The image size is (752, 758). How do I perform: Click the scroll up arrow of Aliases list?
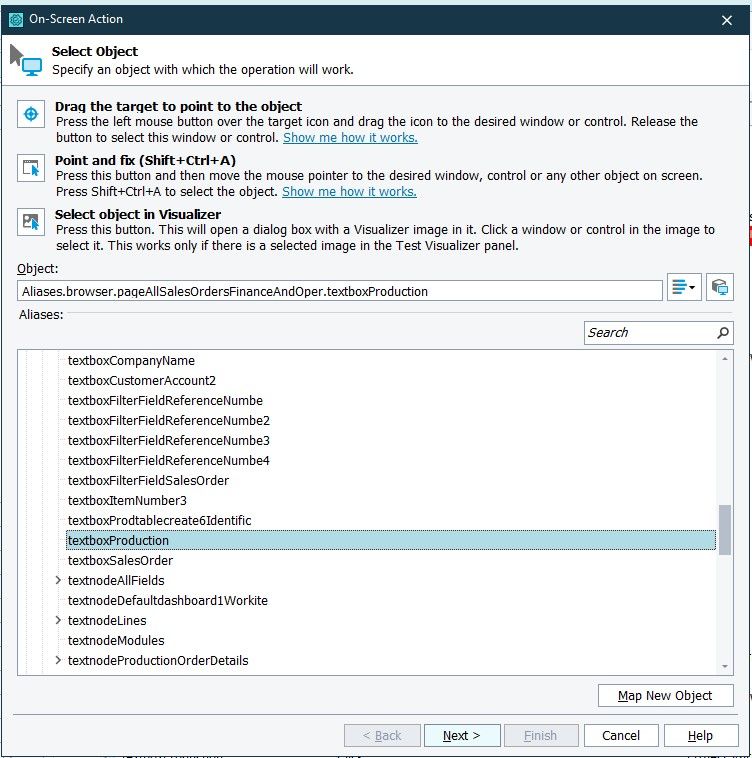[724, 359]
